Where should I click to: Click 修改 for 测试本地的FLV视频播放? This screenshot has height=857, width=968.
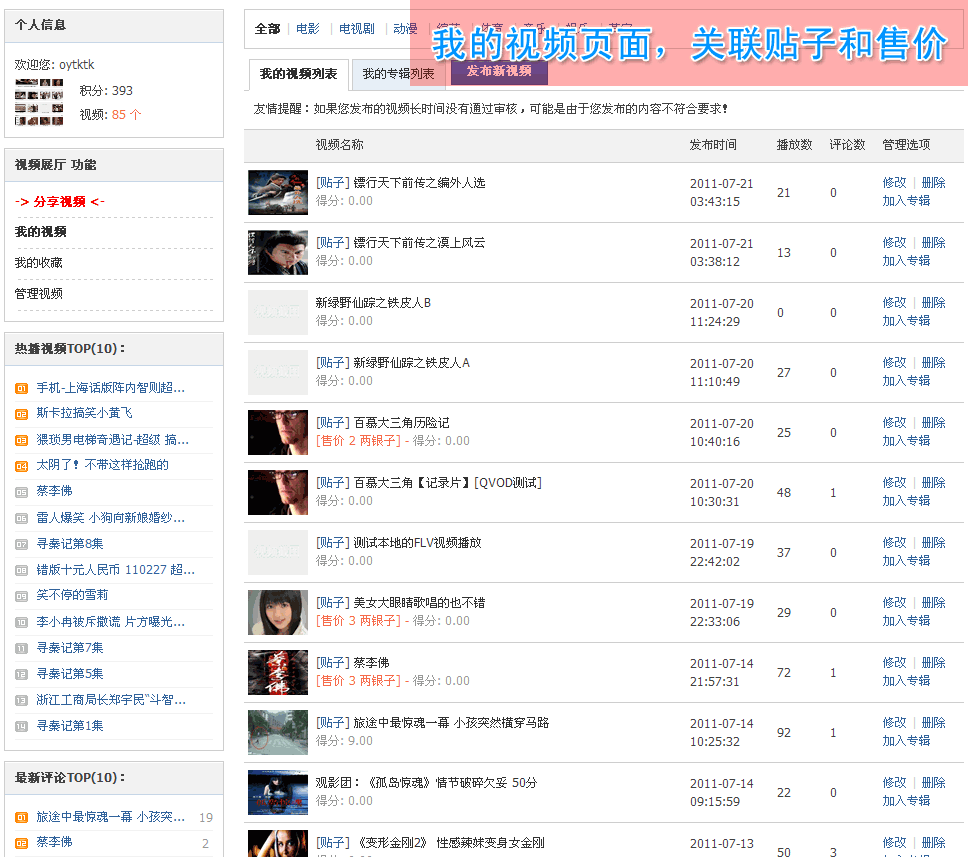(x=895, y=542)
